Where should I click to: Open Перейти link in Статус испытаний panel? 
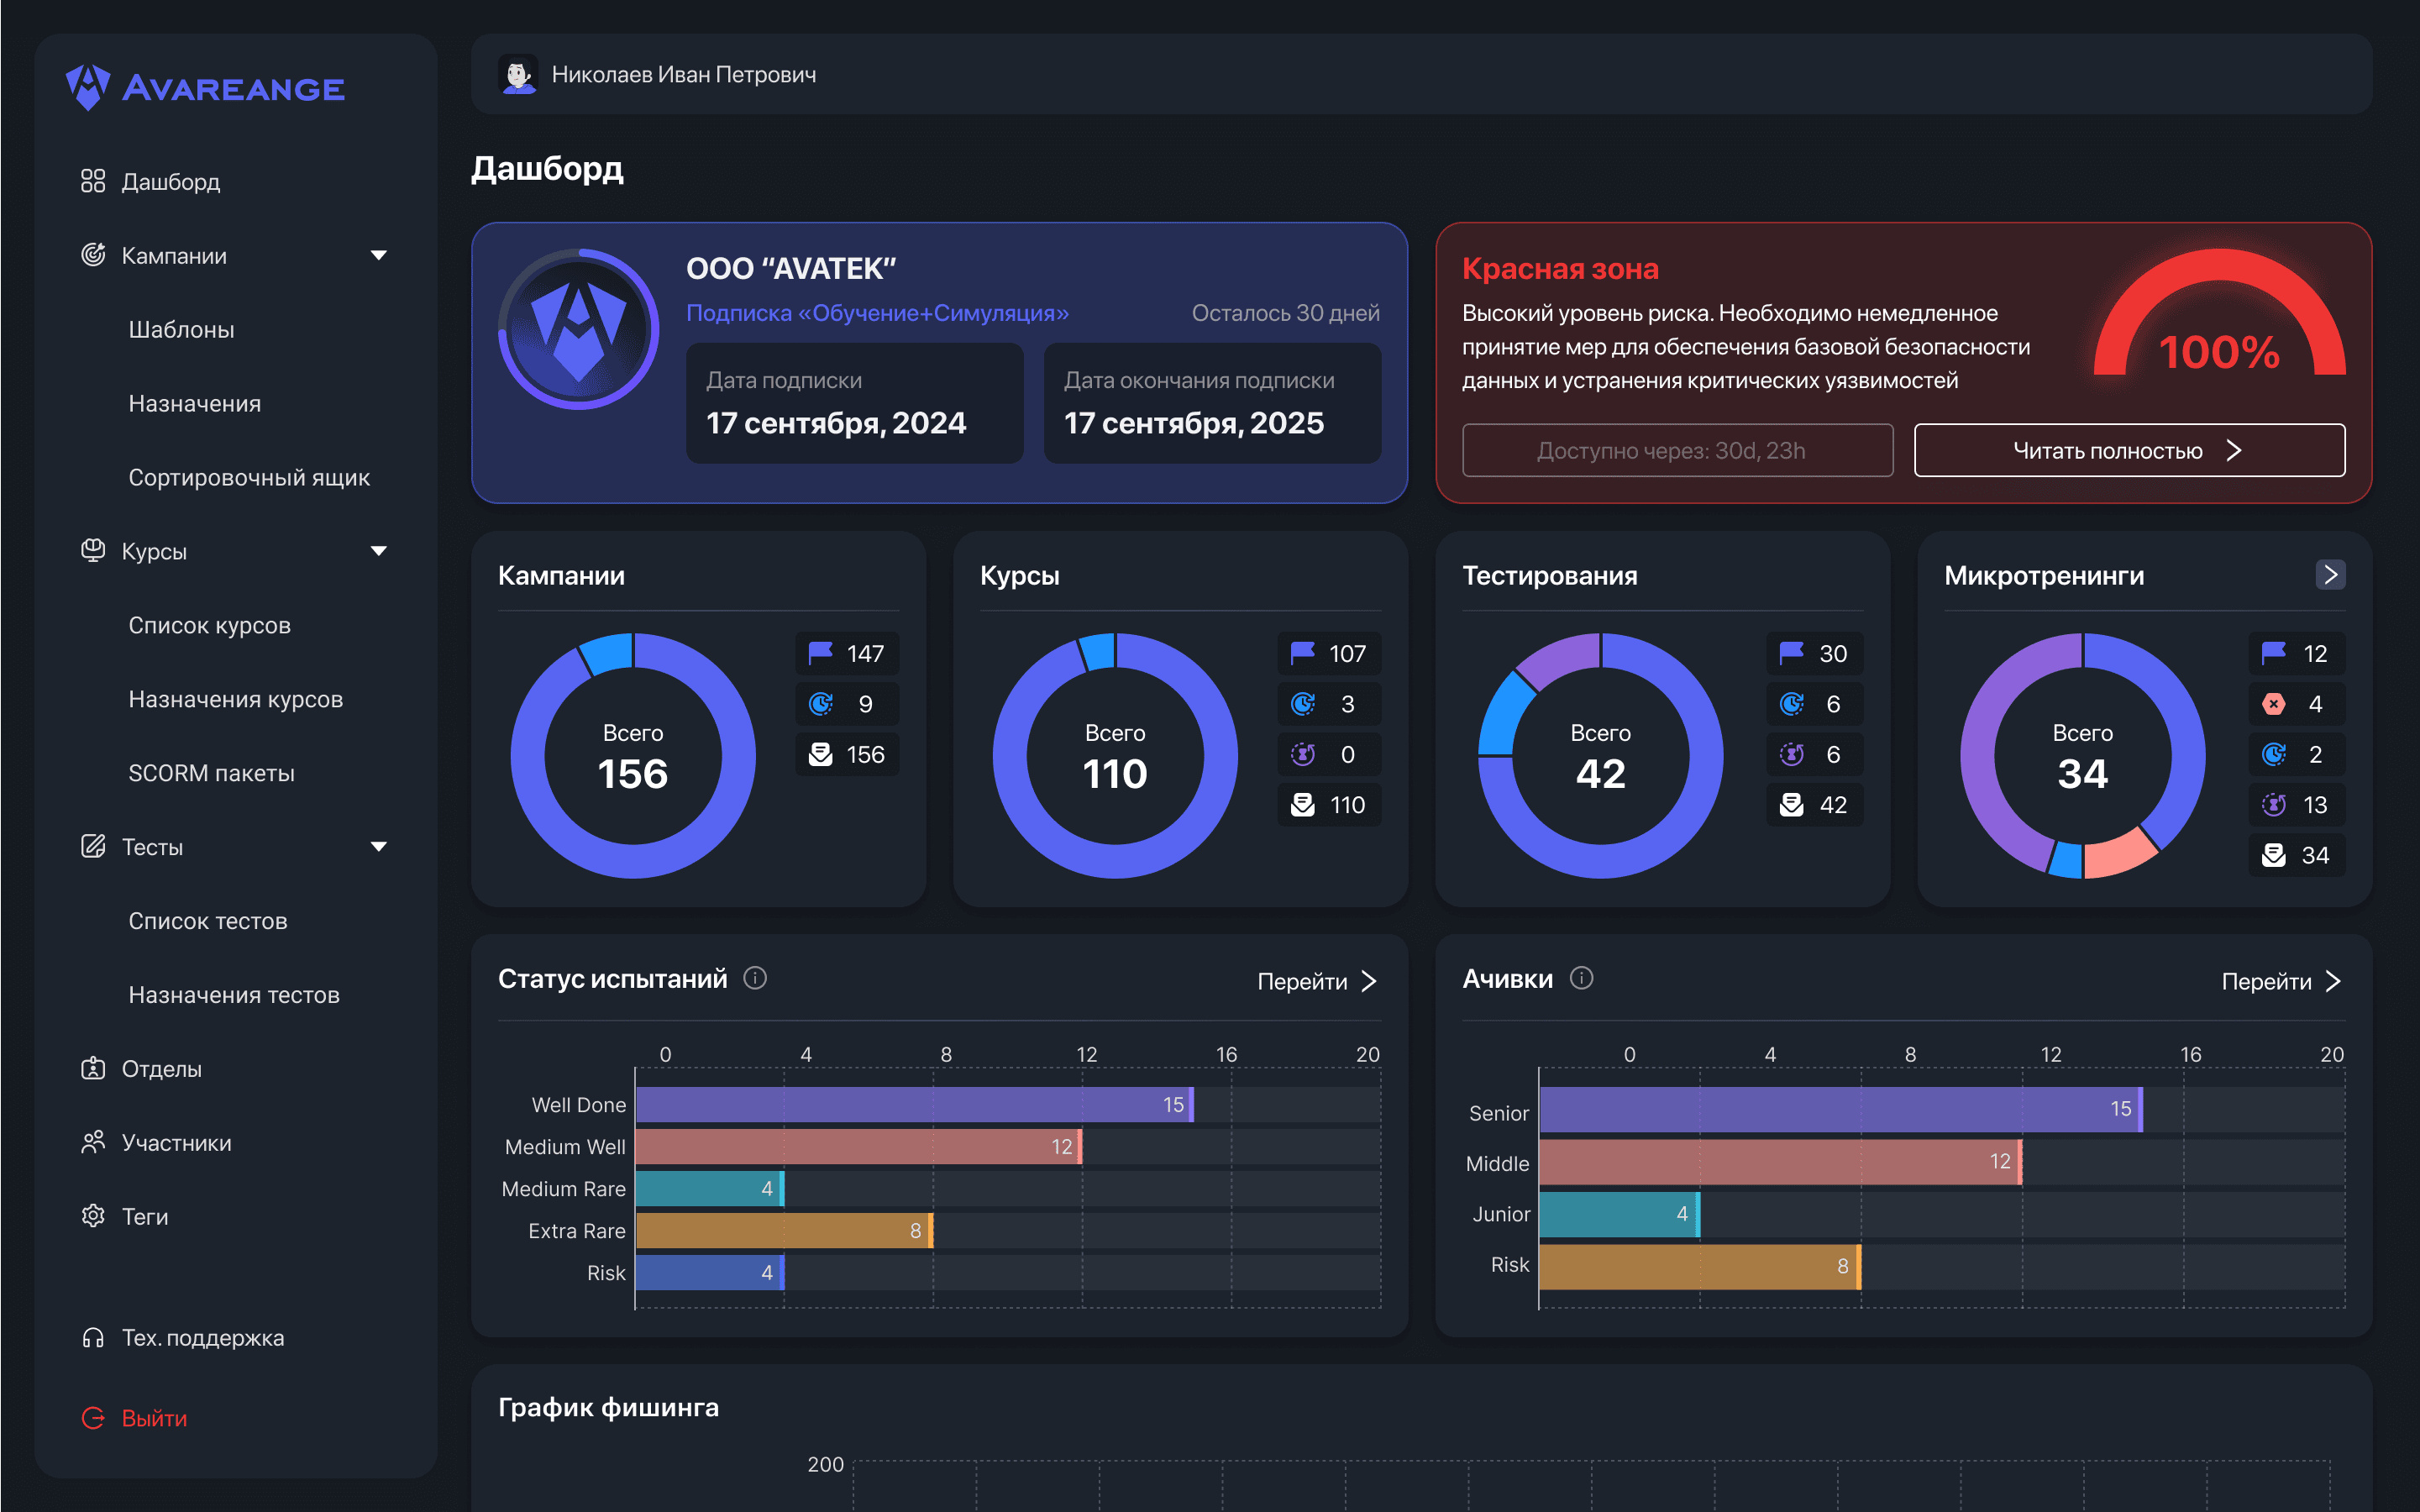(1316, 981)
